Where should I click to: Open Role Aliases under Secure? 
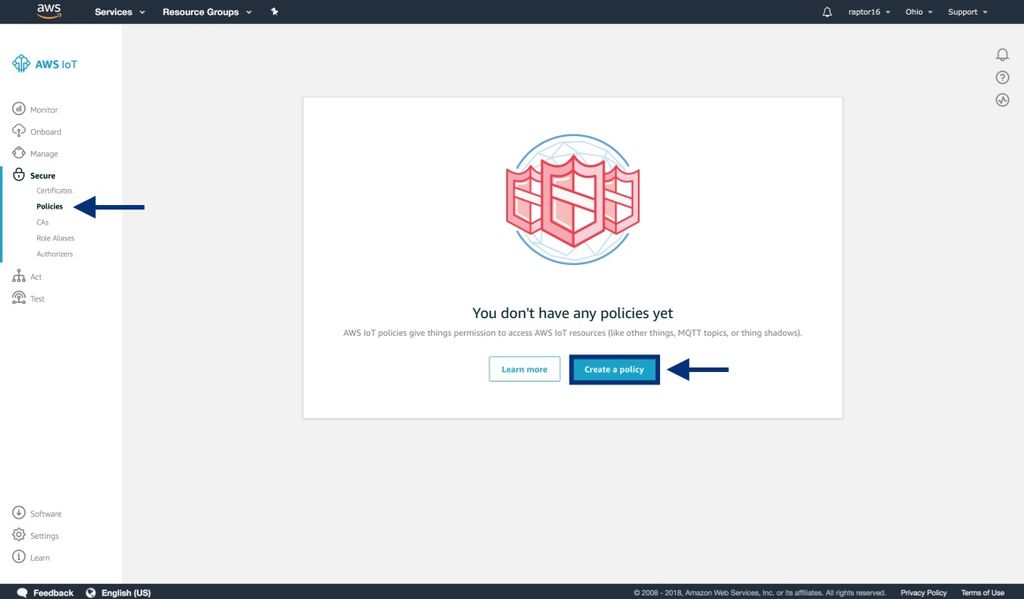[x=56, y=238]
